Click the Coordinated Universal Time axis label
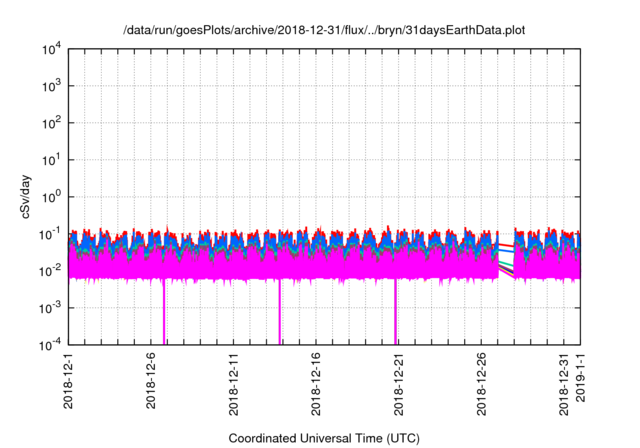 [324, 438]
